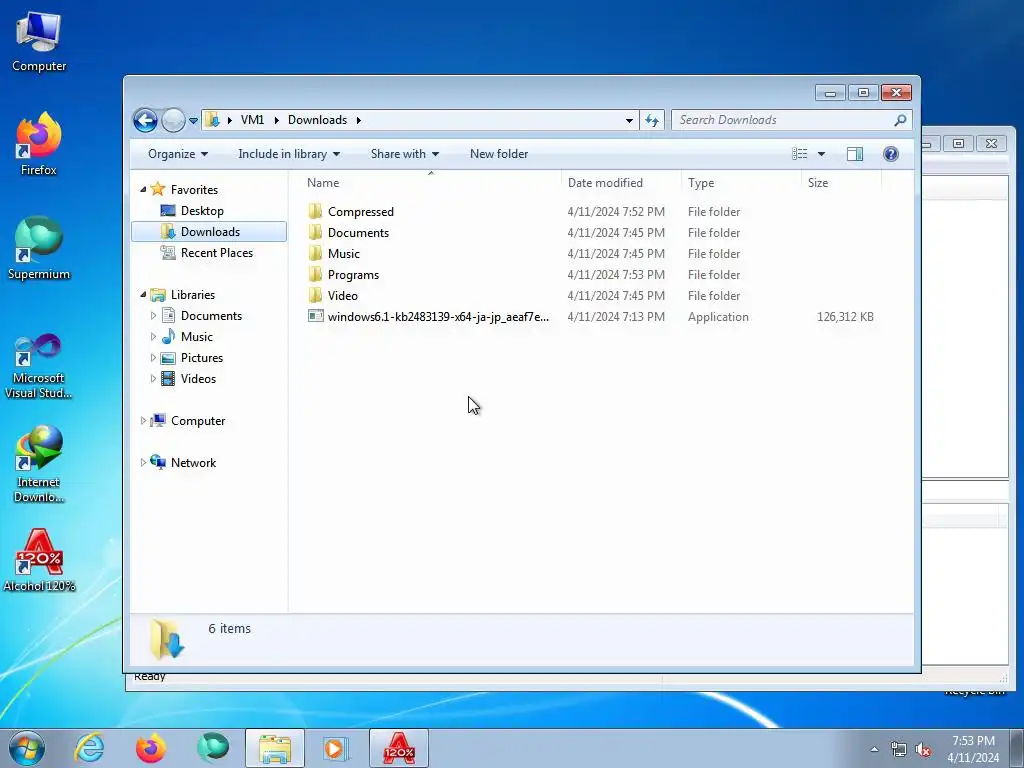The image size is (1024, 768).
Task: Switch to Windows Explorer taskbar button
Action: pyautogui.click(x=275, y=748)
